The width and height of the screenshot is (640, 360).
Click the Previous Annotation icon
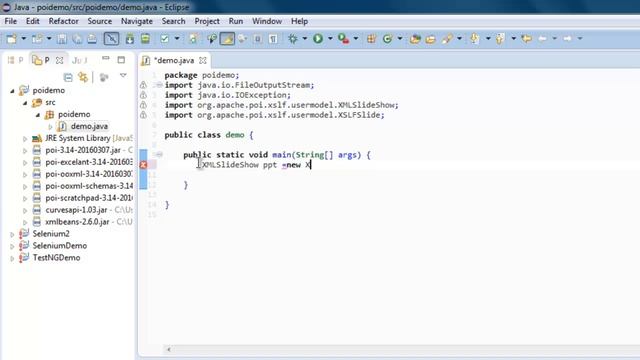pyautogui.click(x=500, y=39)
